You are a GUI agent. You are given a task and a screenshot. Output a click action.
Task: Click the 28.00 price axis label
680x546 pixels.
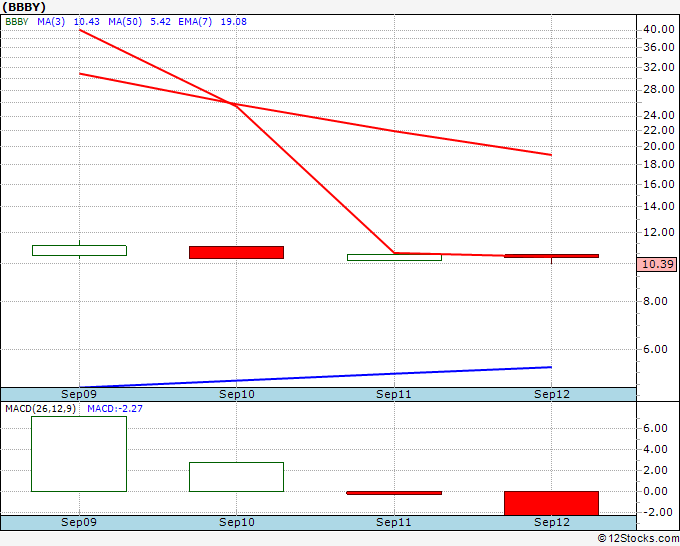[659, 89]
